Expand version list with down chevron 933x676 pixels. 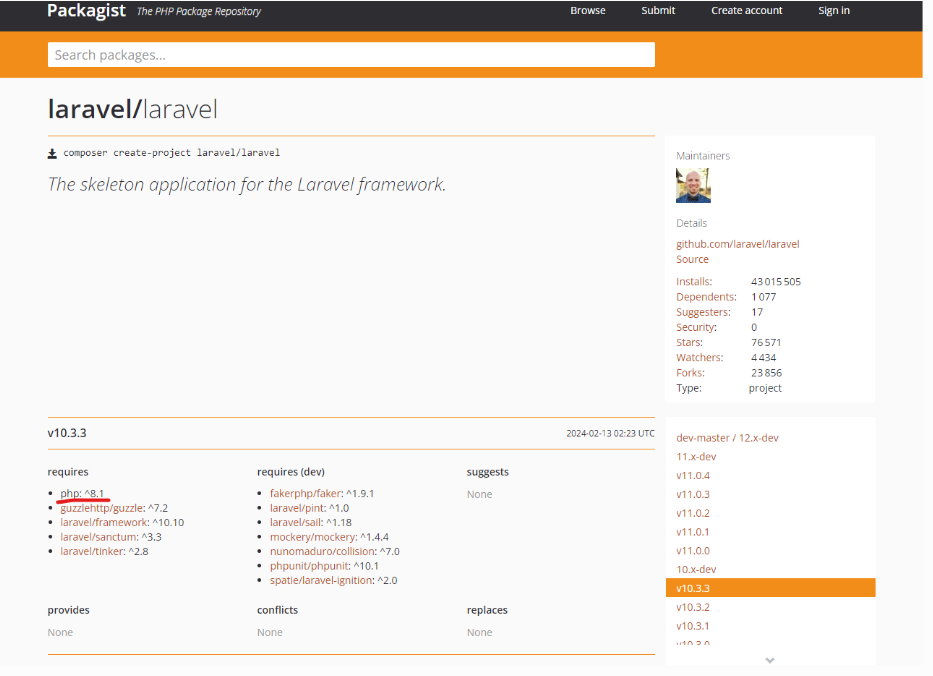(x=770, y=660)
